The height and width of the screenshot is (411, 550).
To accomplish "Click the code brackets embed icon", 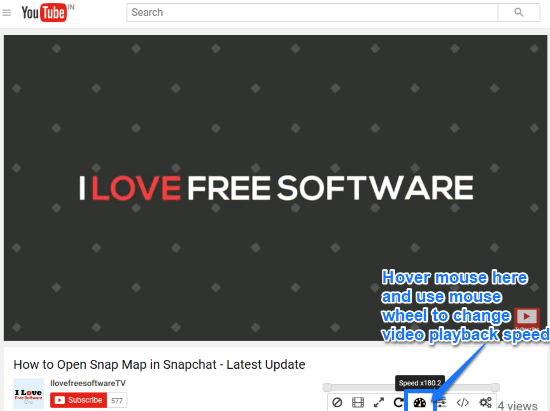I will pyautogui.click(x=463, y=403).
